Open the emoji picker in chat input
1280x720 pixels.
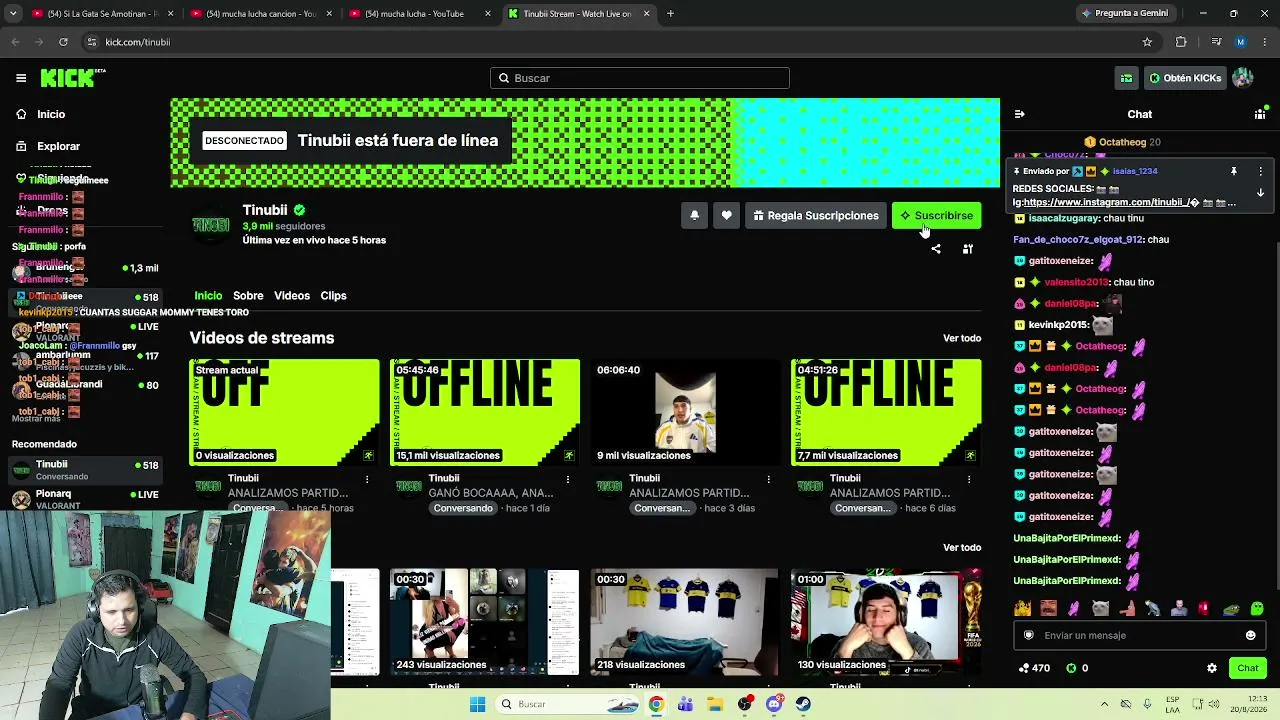tap(1250, 635)
